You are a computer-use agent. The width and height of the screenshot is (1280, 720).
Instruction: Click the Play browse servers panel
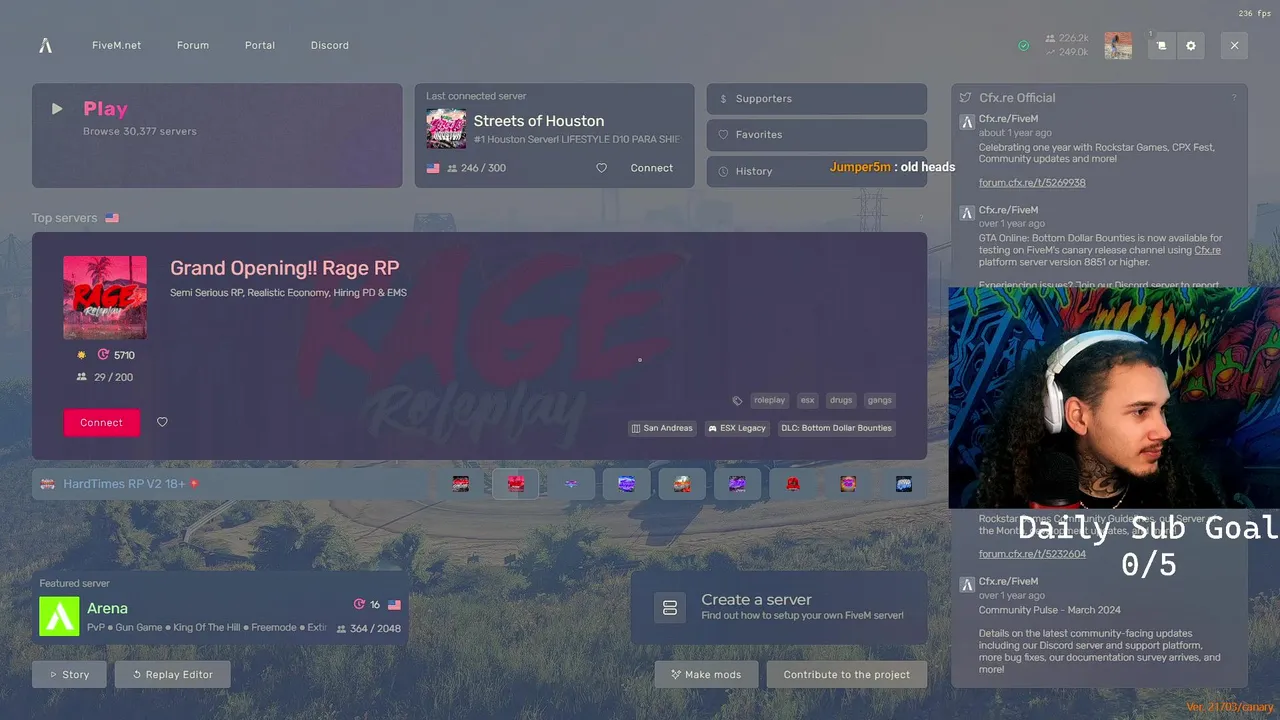coord(217,135)
